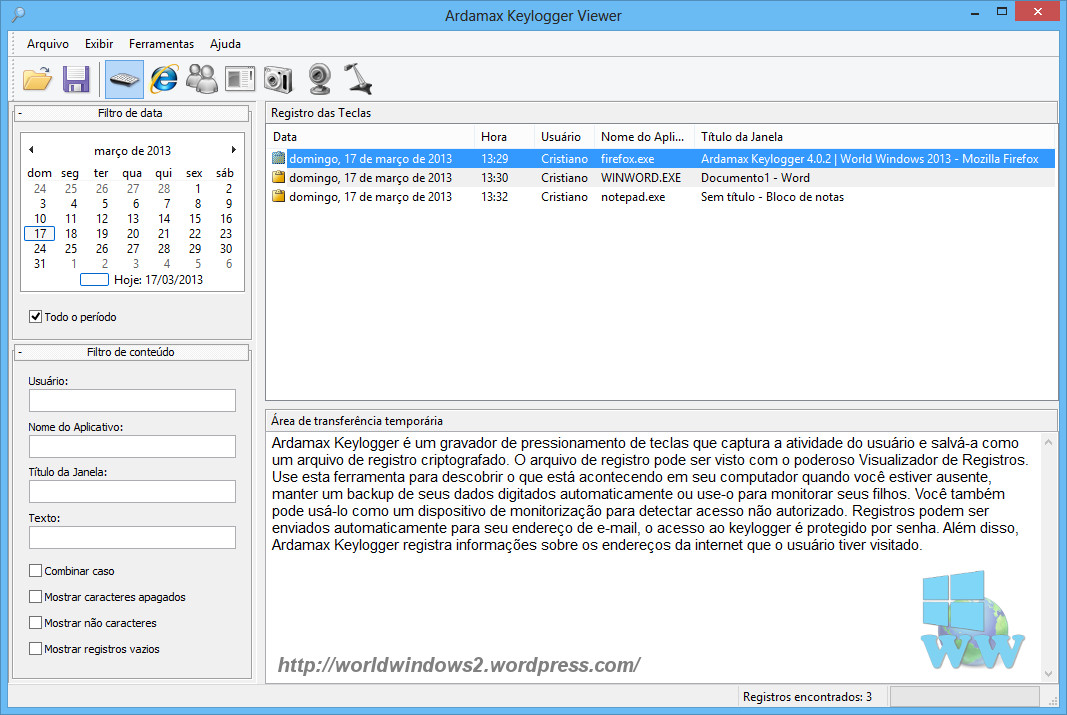The width and height of the screenshot is (1067, 715).
Task: Open a log file with folder icon
Action: pos(37,79)
